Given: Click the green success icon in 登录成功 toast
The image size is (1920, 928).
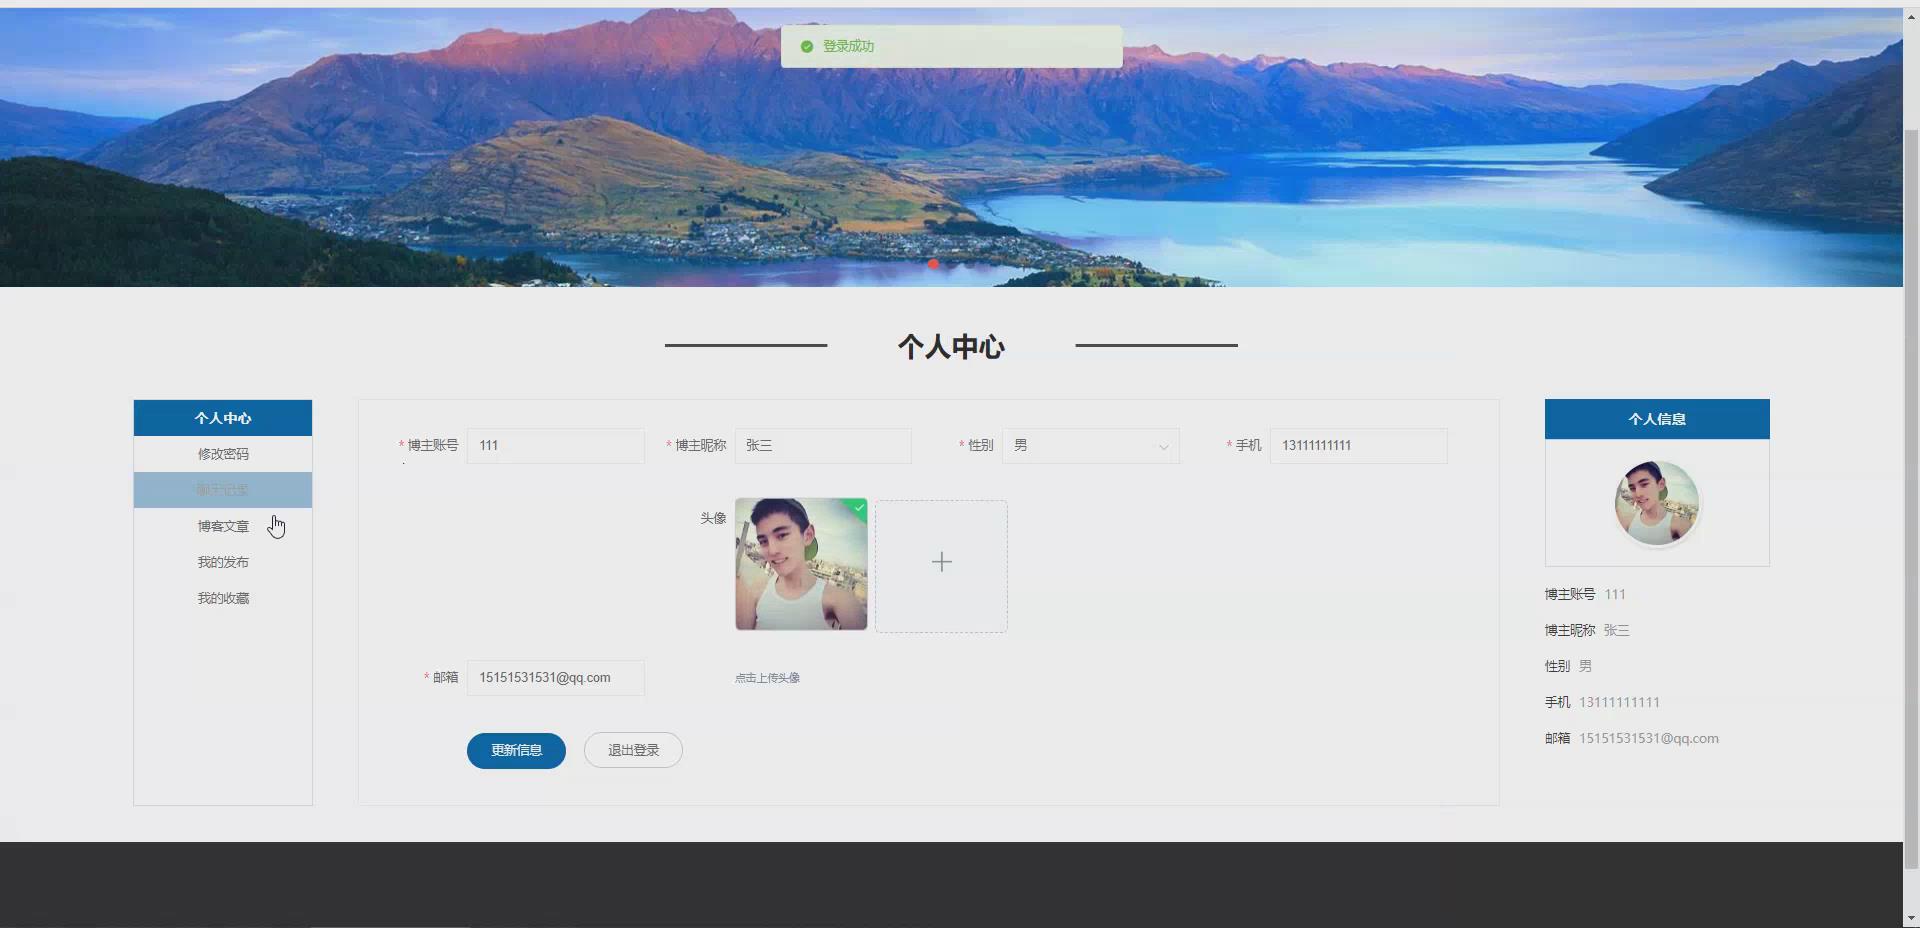Looking at the screenshot, I should click(x=805, y=46).
